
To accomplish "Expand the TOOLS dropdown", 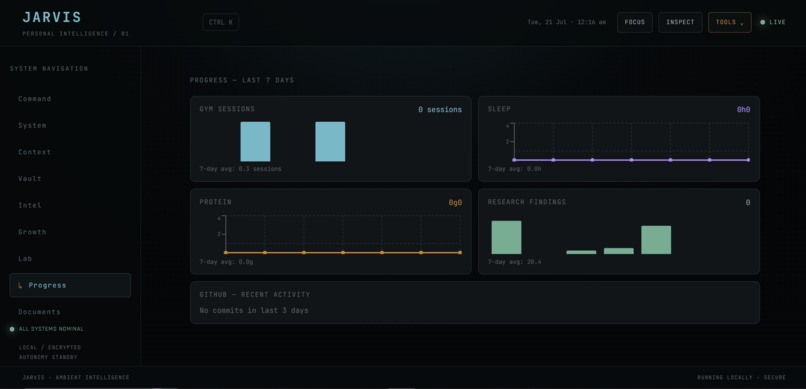I will point(729,23).
